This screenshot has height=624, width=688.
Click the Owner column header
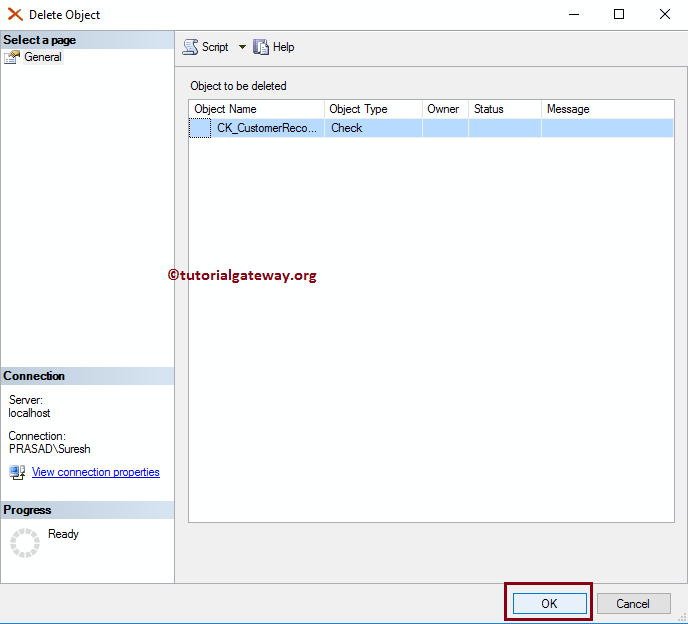pos(445,109)
